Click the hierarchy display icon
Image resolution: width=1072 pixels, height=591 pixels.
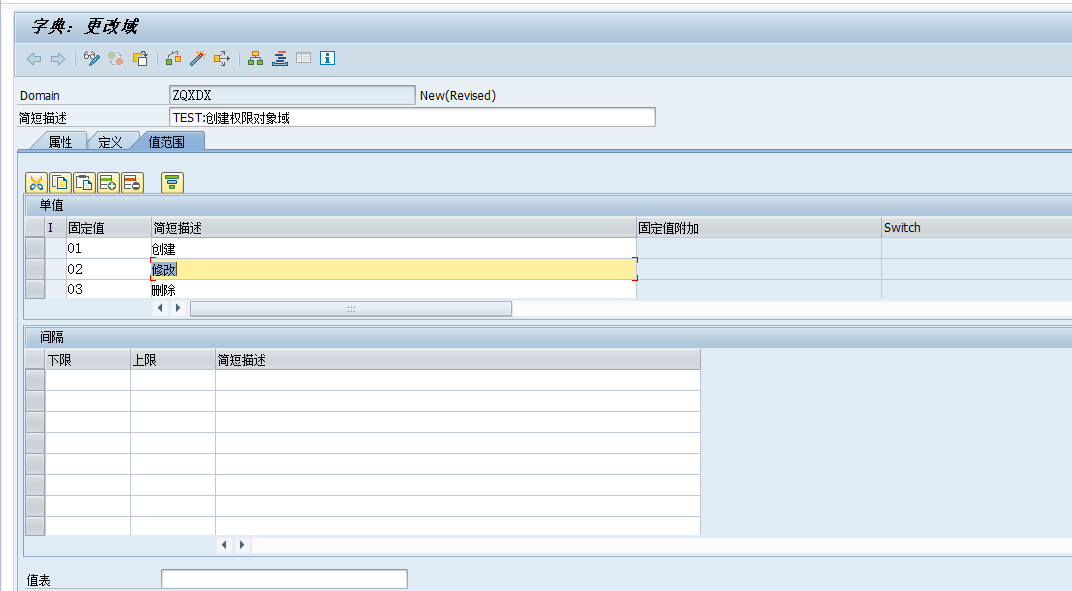click(x=255, y=58)
